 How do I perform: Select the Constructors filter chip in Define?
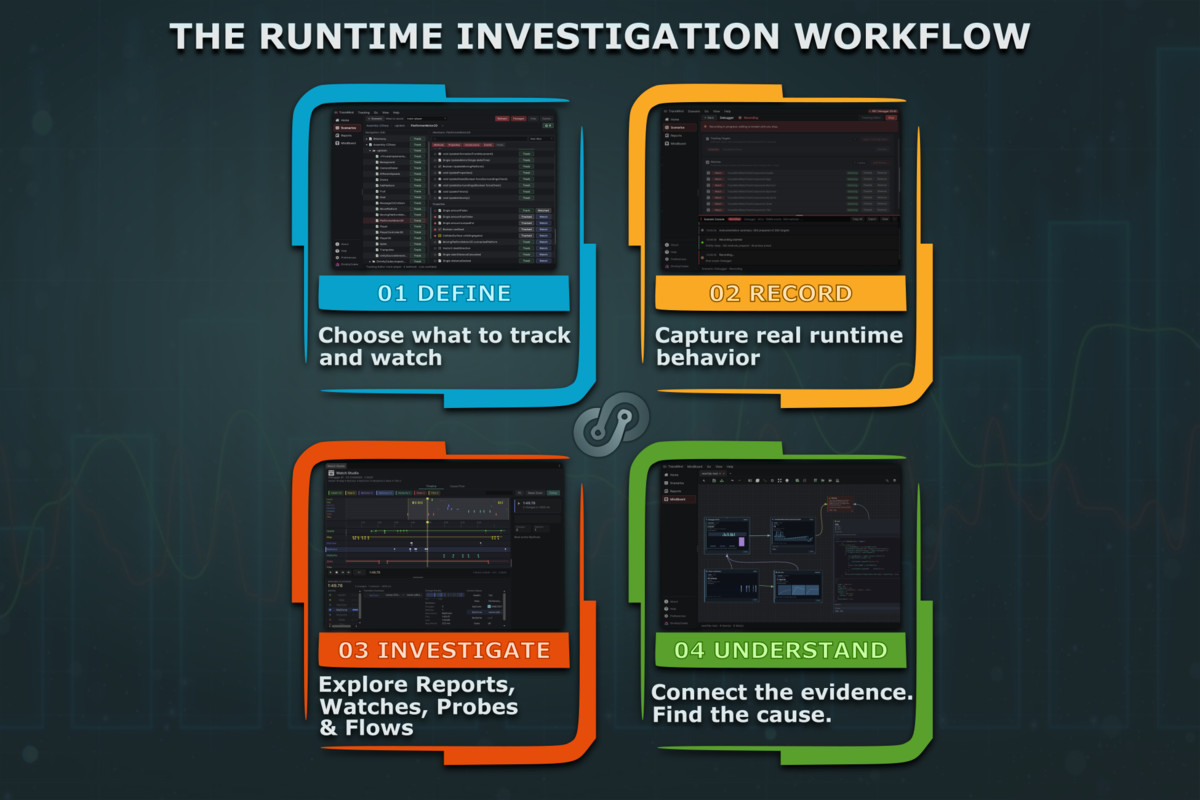[x=472, y=145]
